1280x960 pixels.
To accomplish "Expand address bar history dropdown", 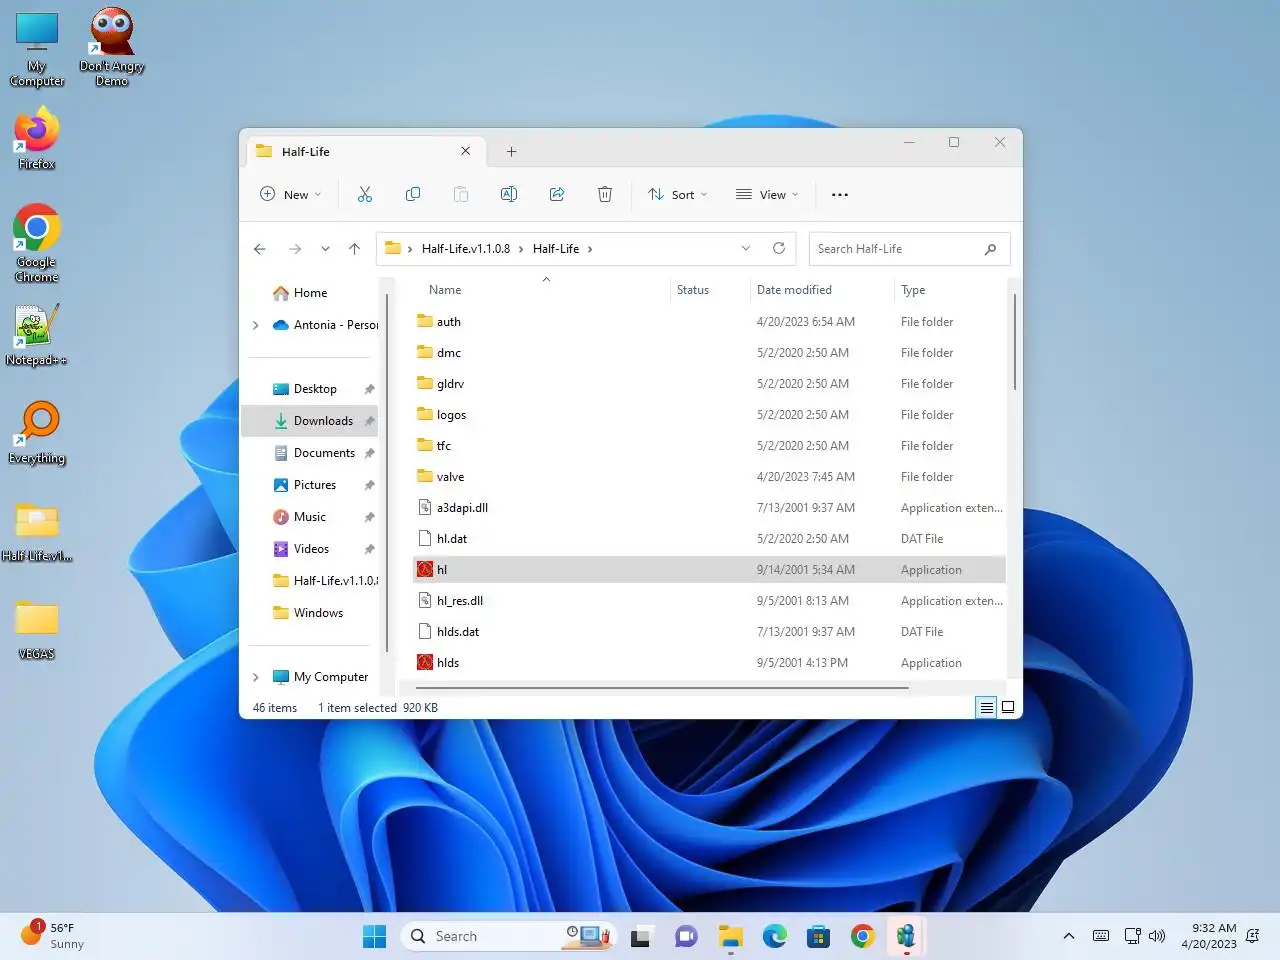I will (x=745, y=248).
